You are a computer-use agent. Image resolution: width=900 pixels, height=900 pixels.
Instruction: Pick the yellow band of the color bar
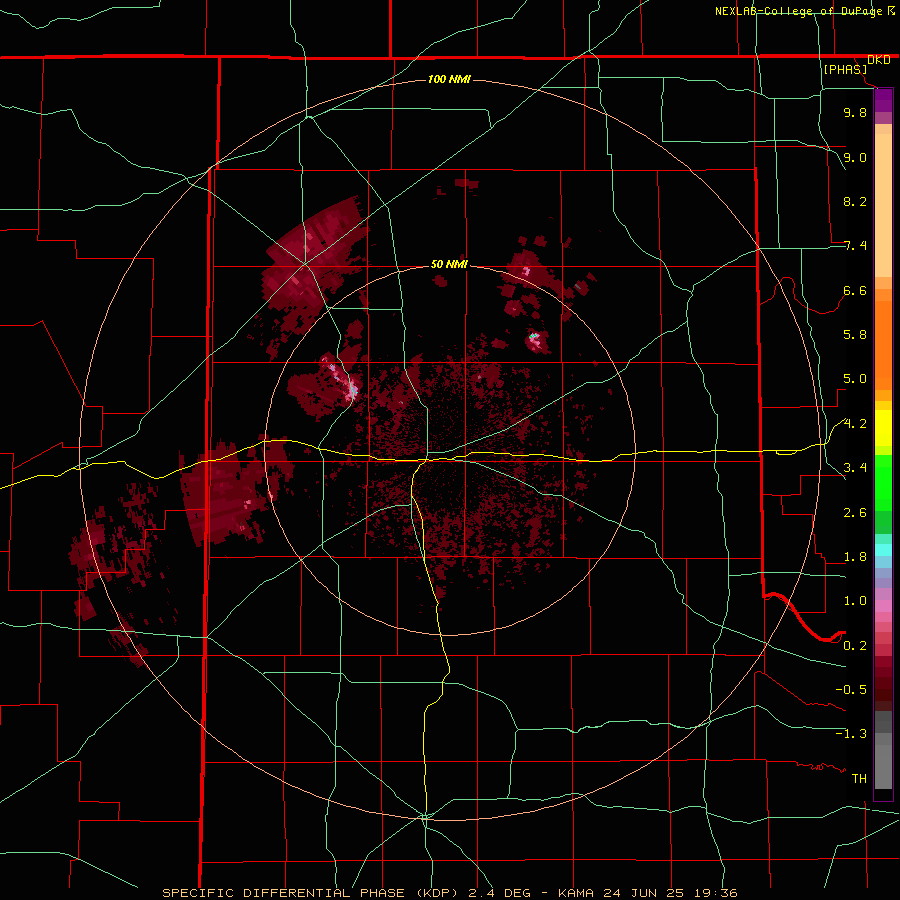[883, 428]
